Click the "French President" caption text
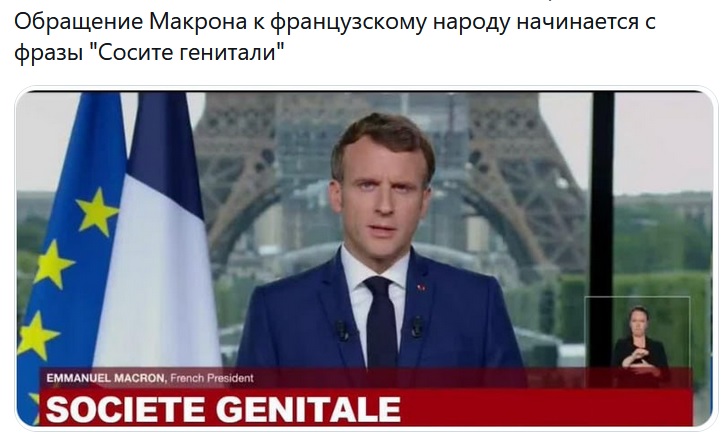 pyautogui.click(x=212, y=378)
